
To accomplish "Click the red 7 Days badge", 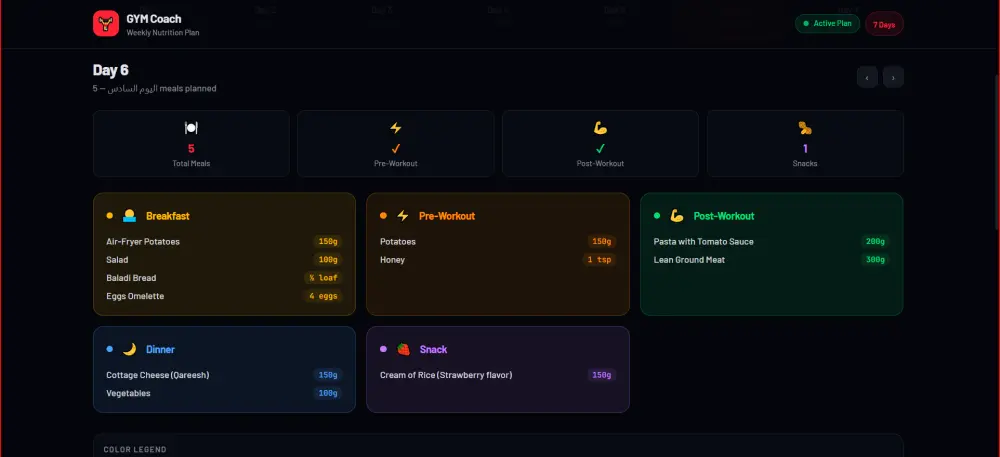I will tap(884, 24).
